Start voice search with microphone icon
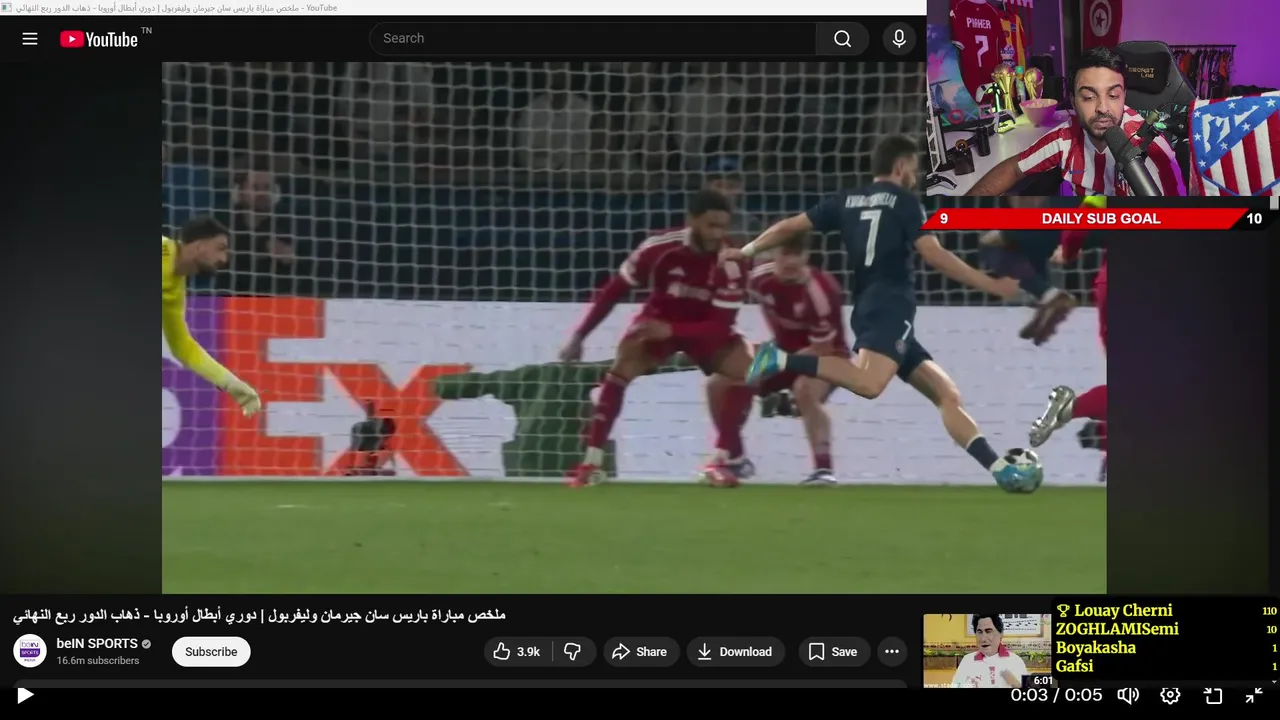 [x=899, y=38]
